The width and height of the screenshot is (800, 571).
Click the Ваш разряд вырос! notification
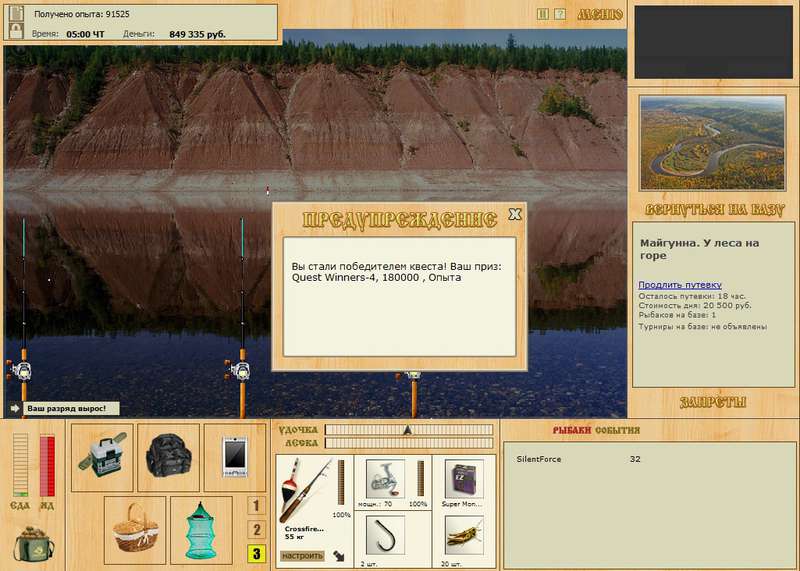pos(71,408)
